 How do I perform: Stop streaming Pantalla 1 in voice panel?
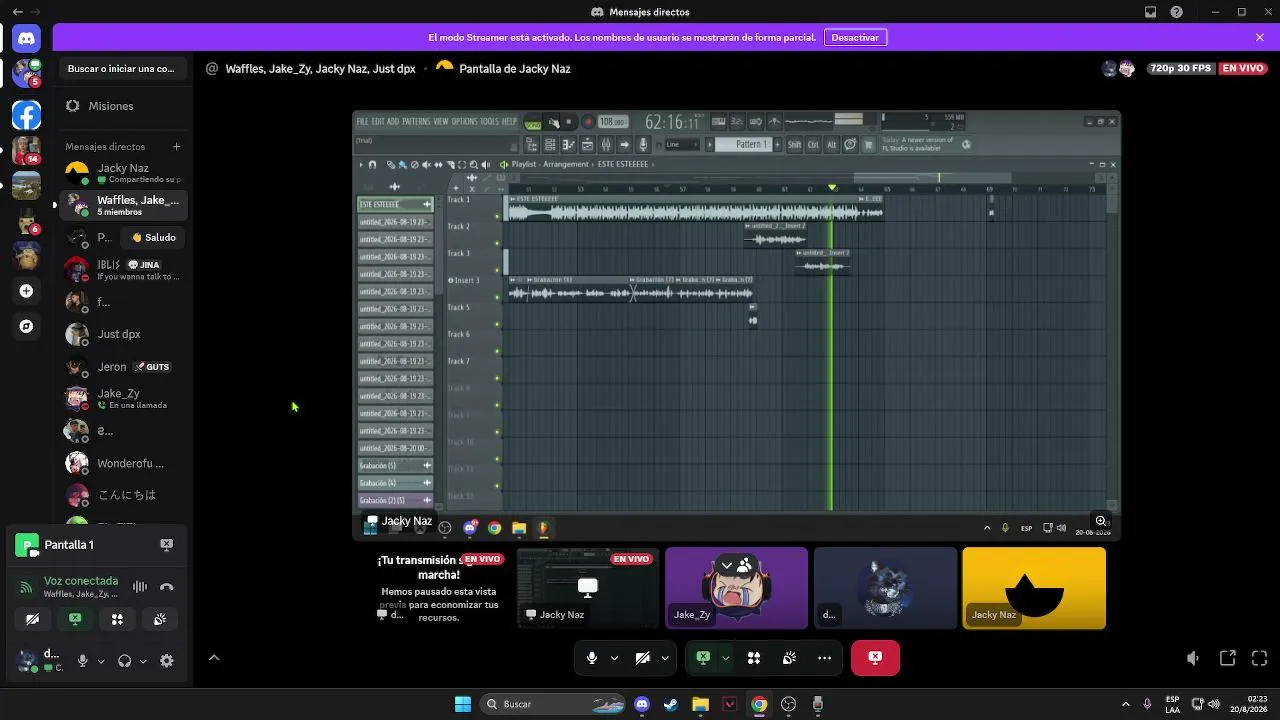tap(166, 544)
